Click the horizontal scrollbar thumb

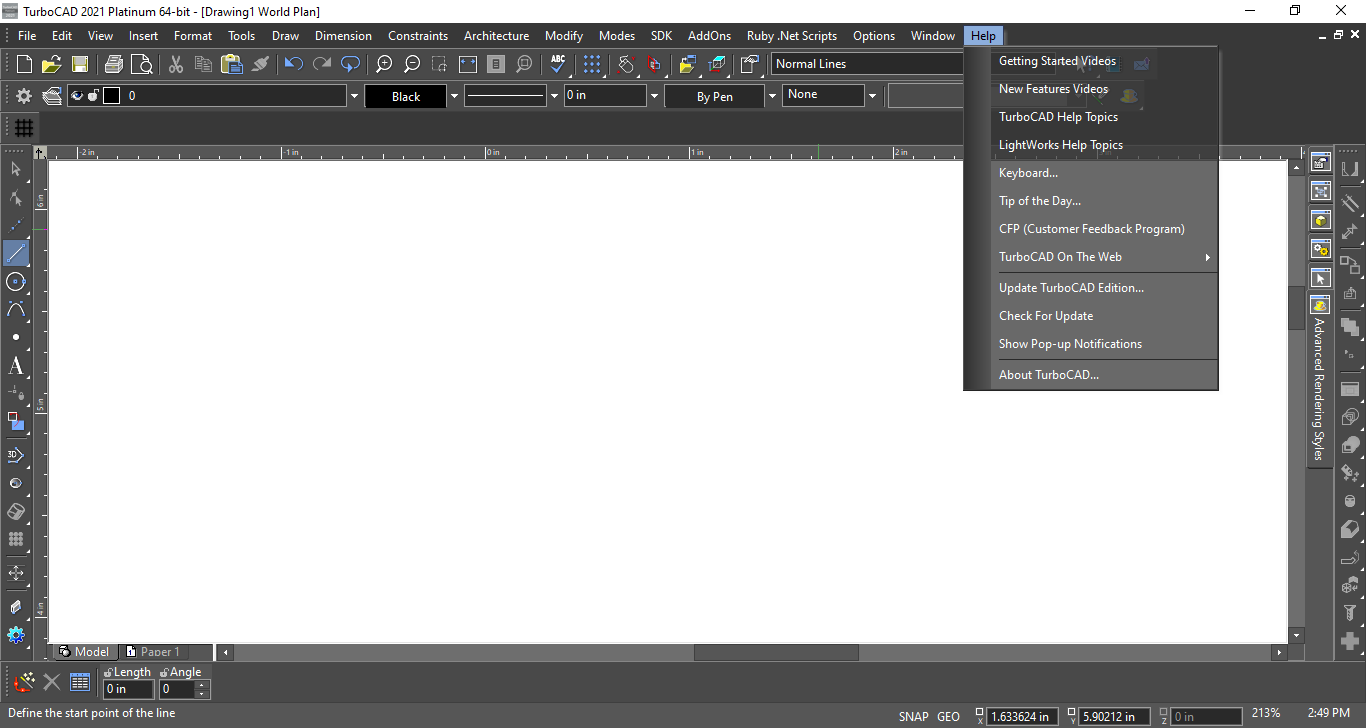(x=776, y=652)
